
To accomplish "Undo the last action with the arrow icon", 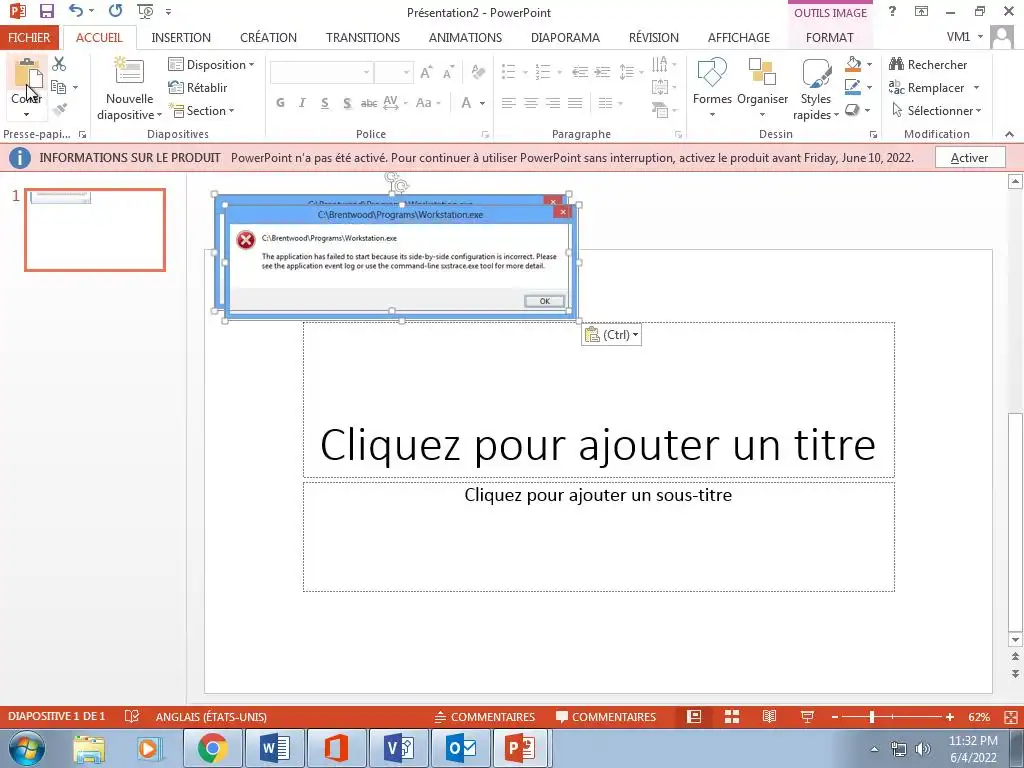I will tap(76, 11).
